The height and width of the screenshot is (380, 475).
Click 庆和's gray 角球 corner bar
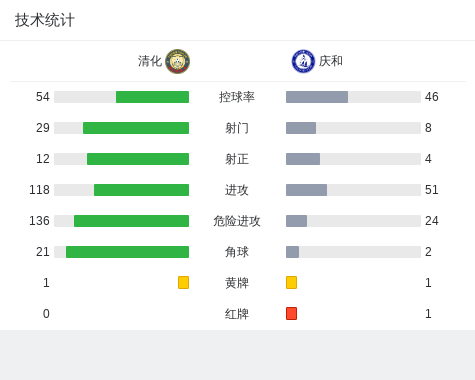(x=292, y=252)
